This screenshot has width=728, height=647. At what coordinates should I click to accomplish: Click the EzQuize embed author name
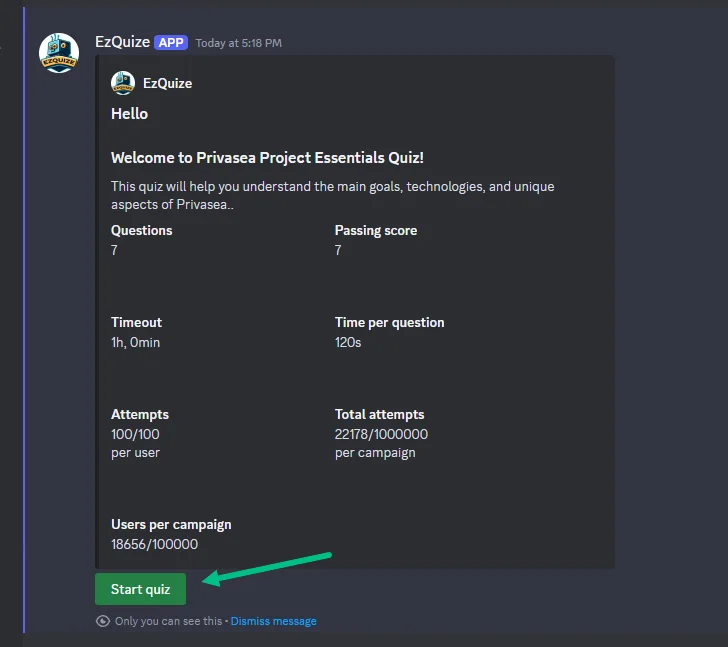click(168, 83)
